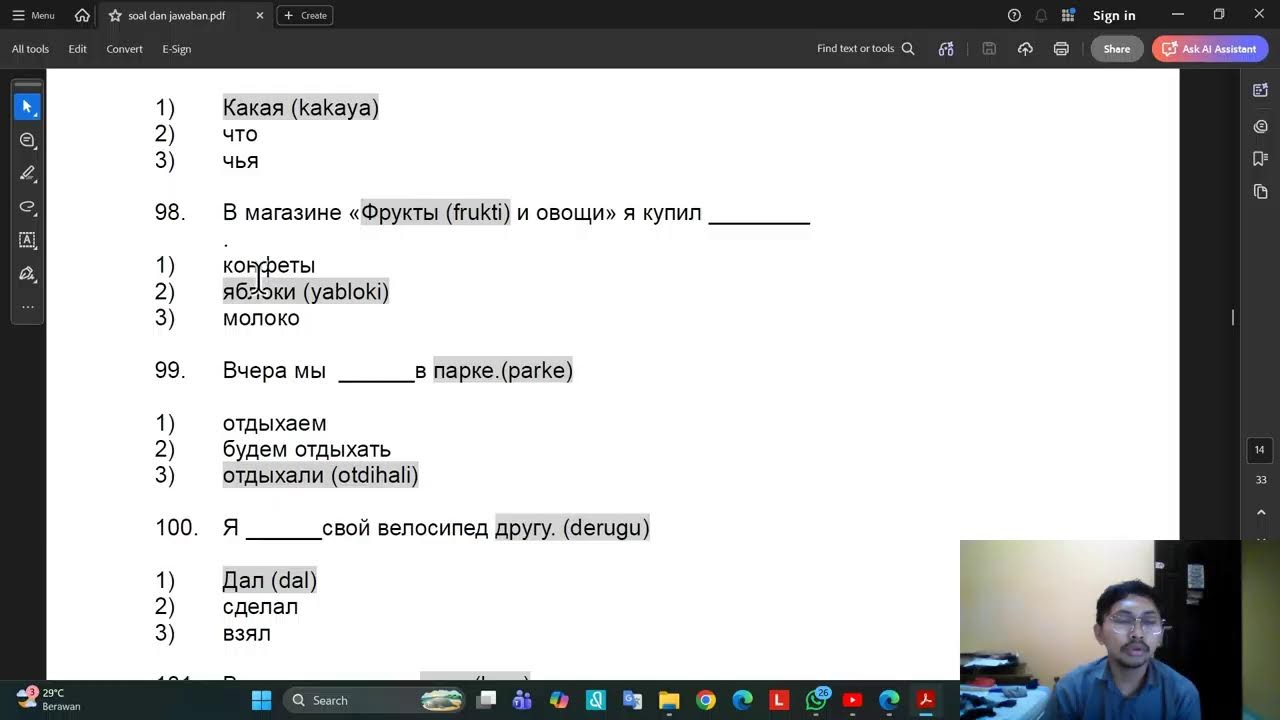1280x720 pixels.
Task: Pick the highlighter pen tool
Action: tap(27, 173)
